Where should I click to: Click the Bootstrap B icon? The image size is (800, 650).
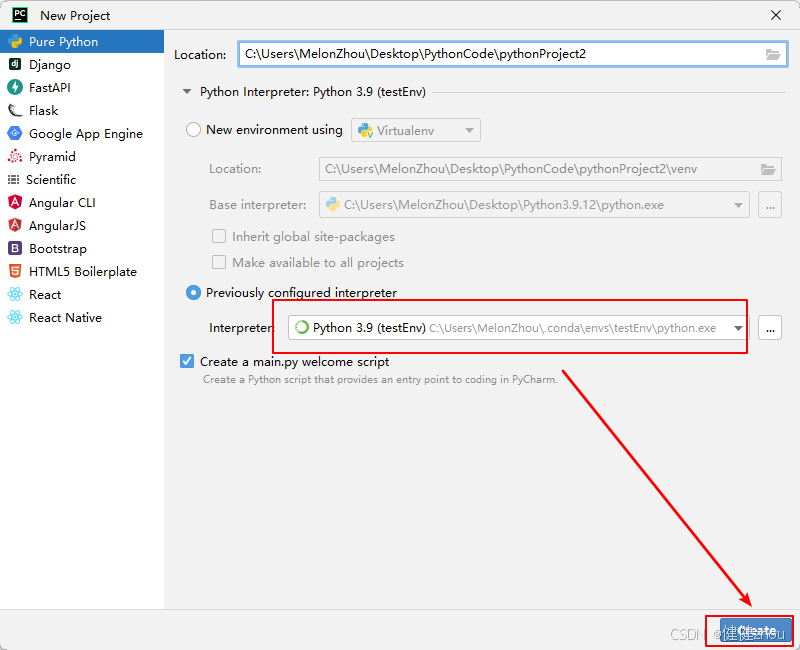[15, 248]
